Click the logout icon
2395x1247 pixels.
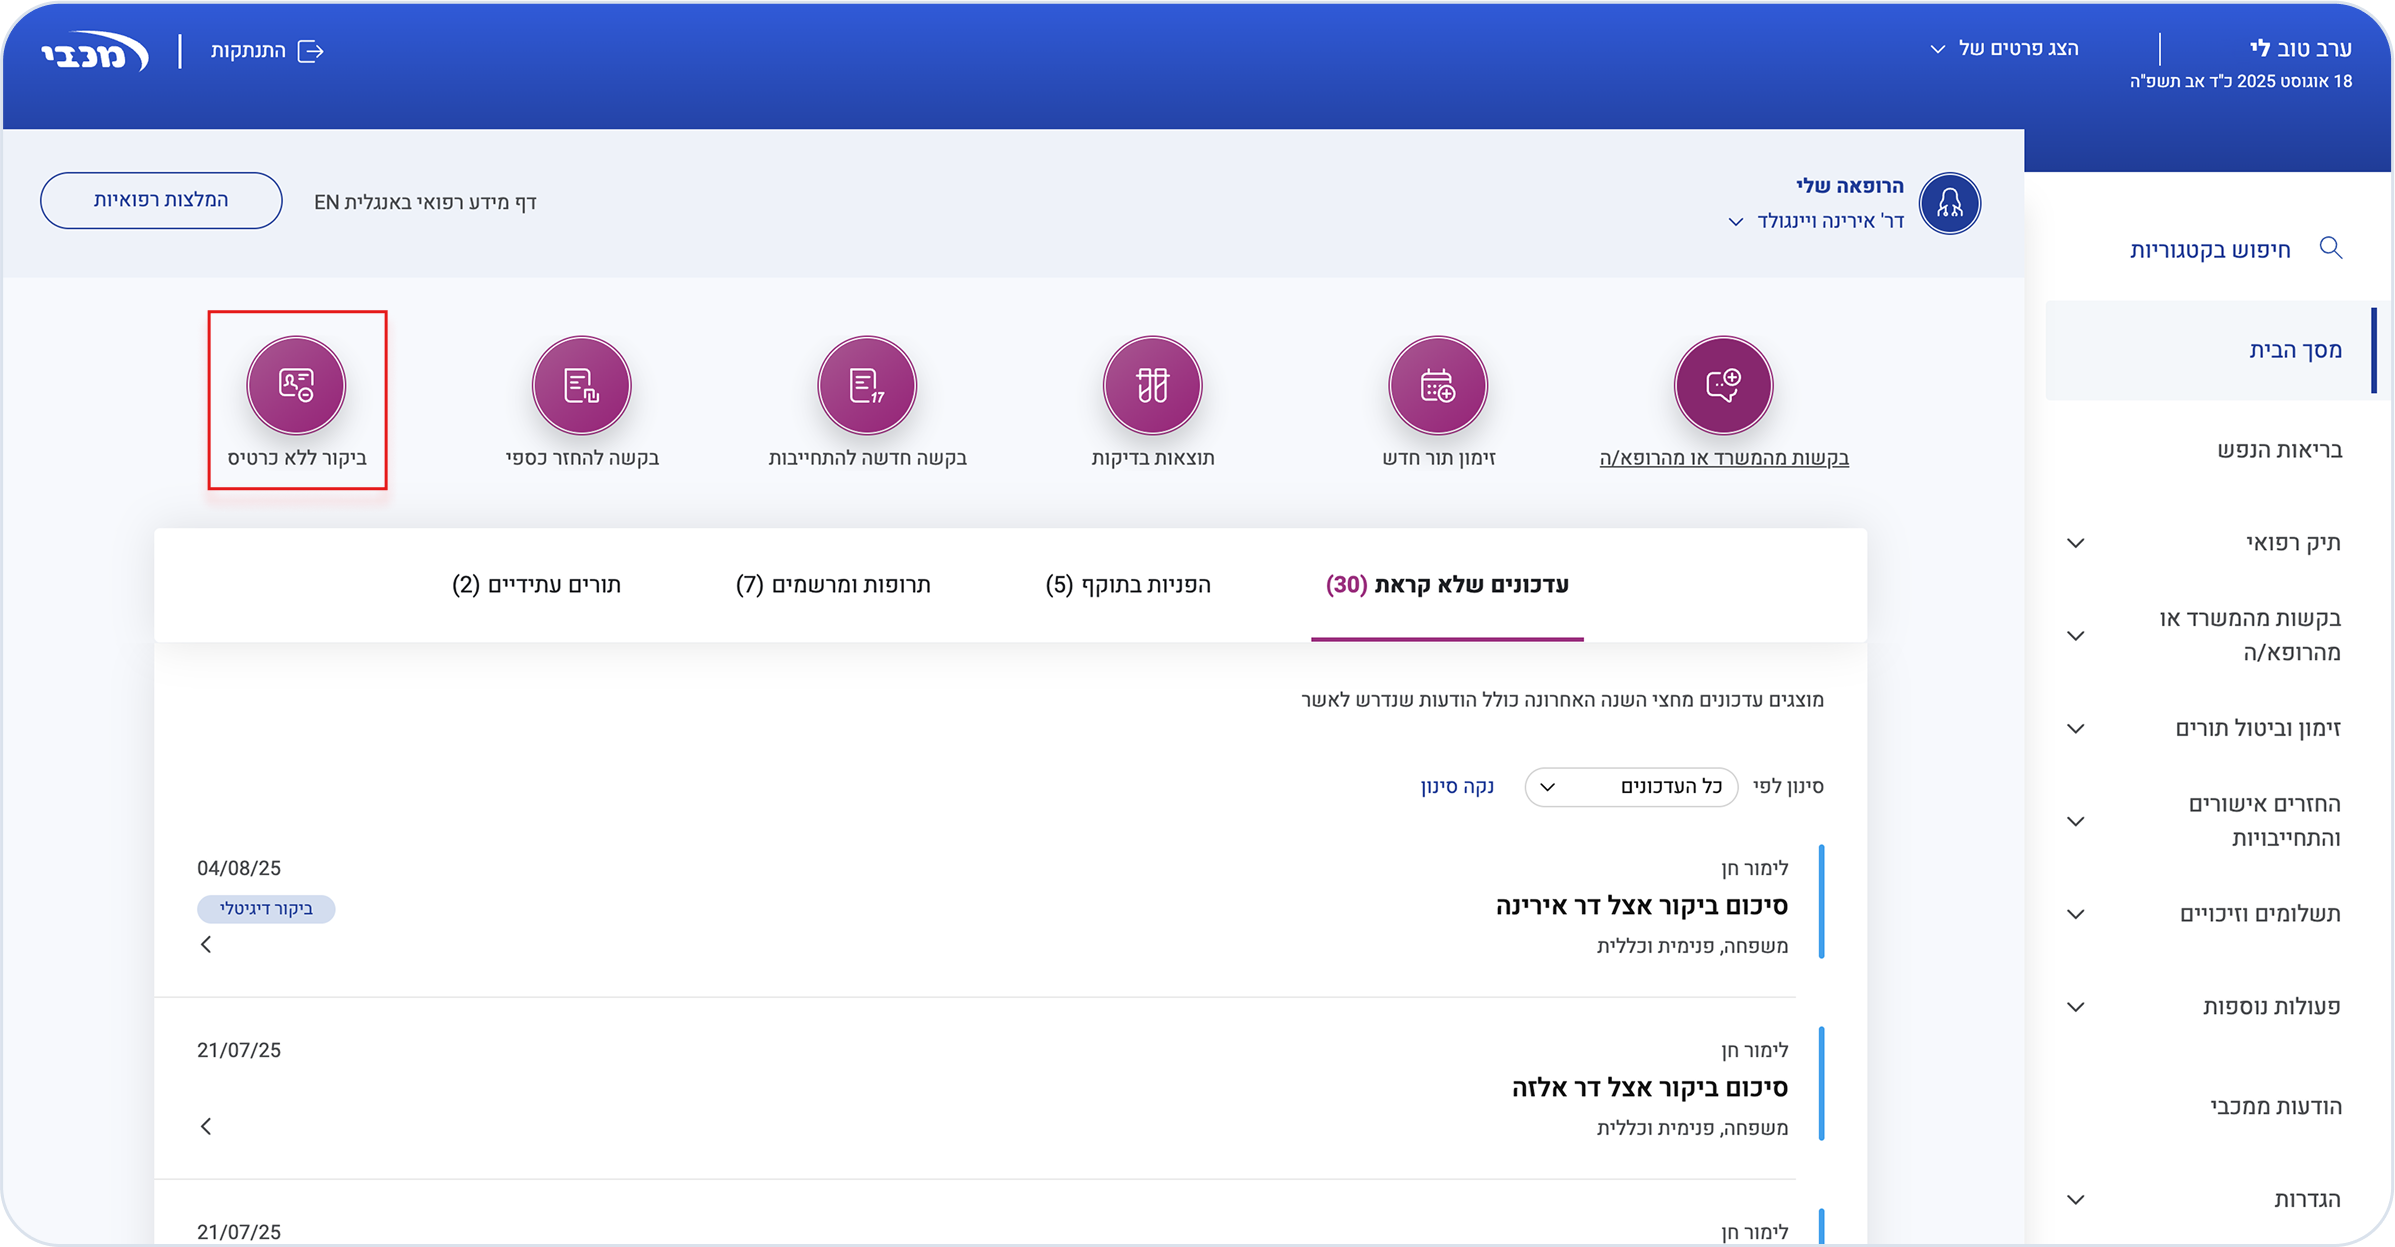(311, 51)
